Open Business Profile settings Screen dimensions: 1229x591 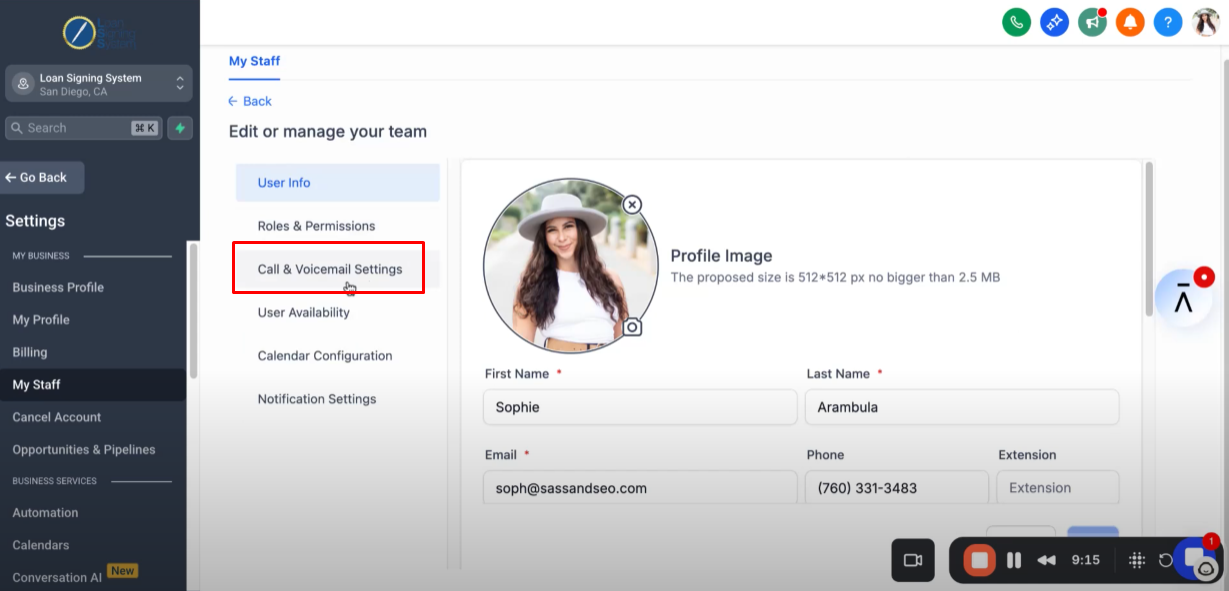[x=58, y=287]
